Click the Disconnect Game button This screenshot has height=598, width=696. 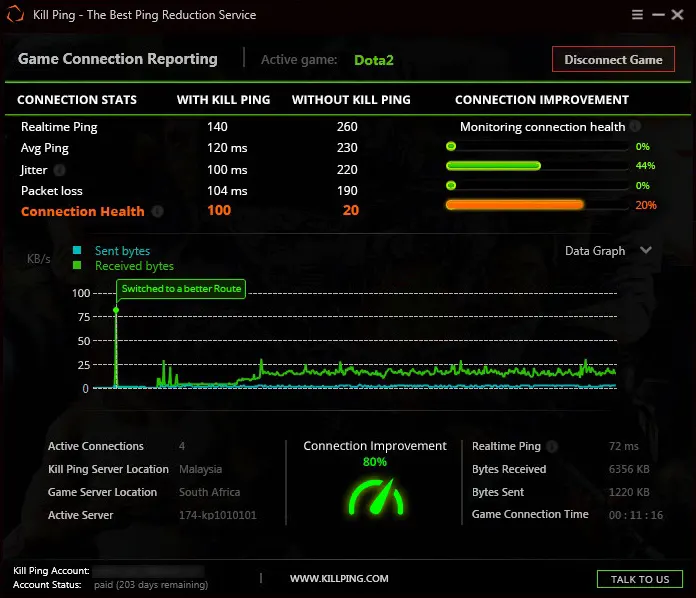(613, 59)
